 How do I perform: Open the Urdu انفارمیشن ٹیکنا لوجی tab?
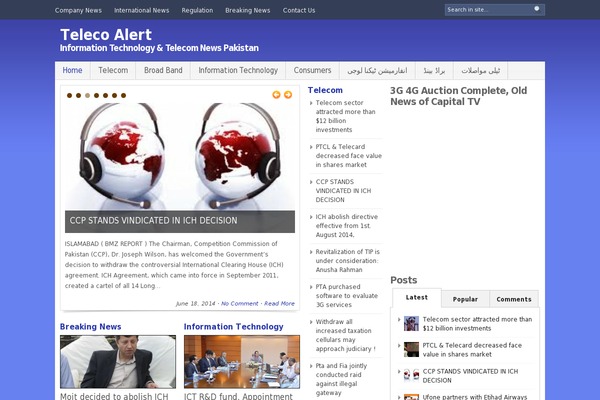377,70
